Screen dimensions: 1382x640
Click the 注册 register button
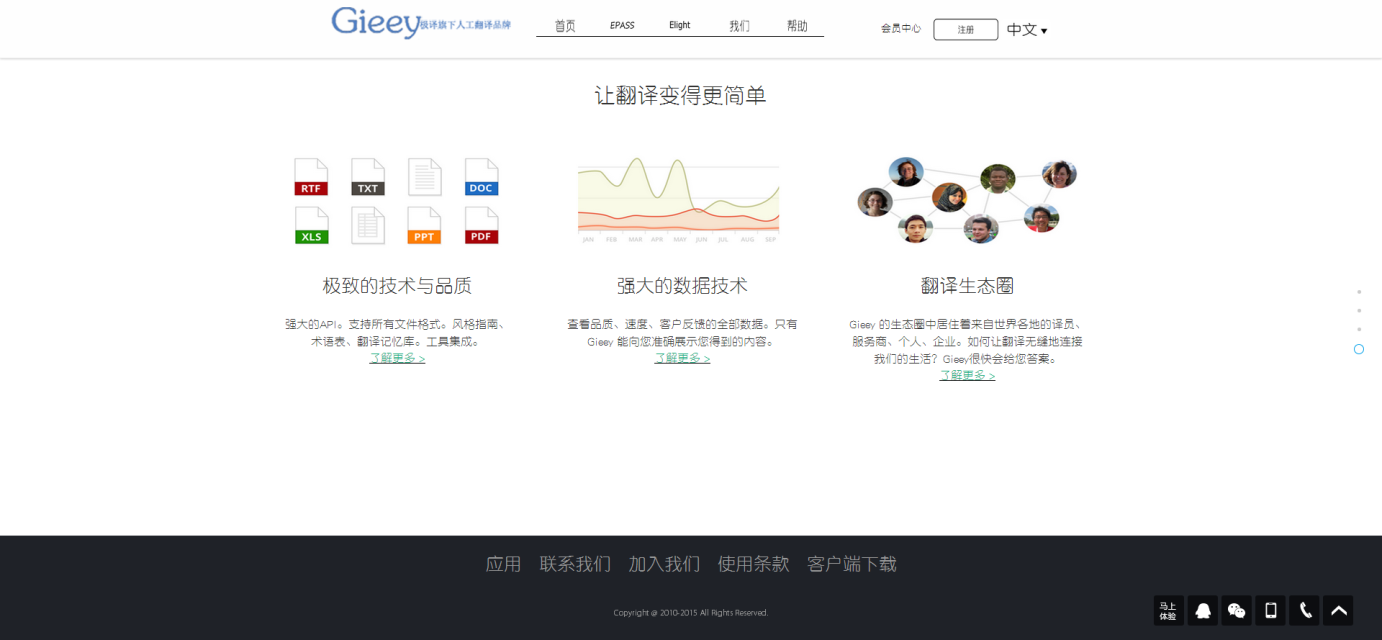click(x=965, y=30)
